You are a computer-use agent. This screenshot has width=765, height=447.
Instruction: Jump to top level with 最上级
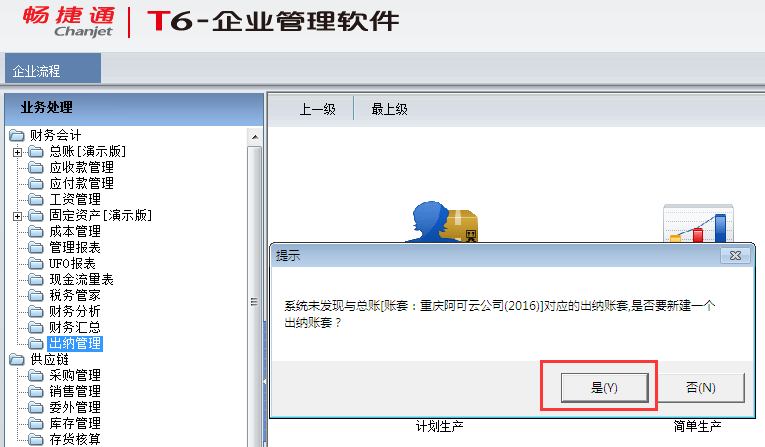tap(389, 109)
